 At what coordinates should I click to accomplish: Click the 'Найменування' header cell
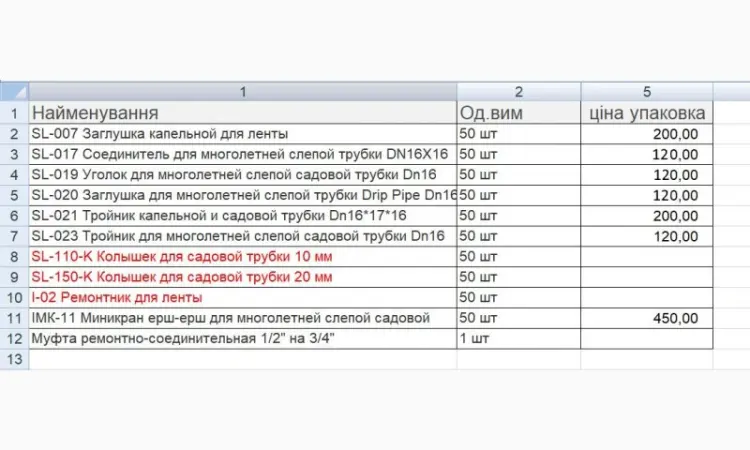click(243, 113)
